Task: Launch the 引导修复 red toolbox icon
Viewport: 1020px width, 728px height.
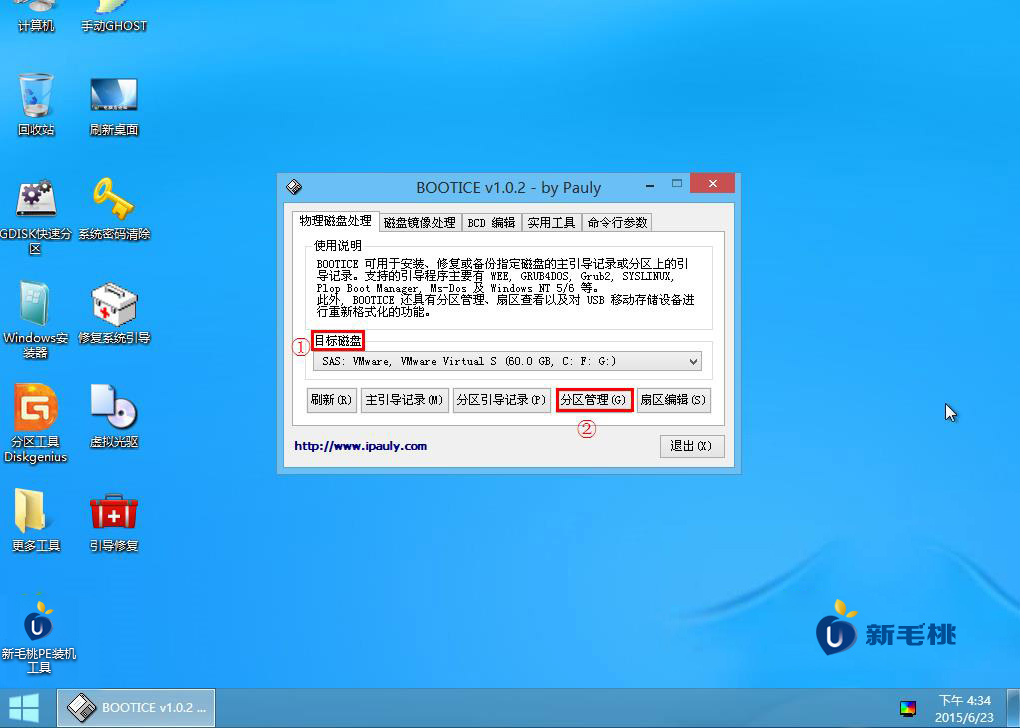Action: 114,522
